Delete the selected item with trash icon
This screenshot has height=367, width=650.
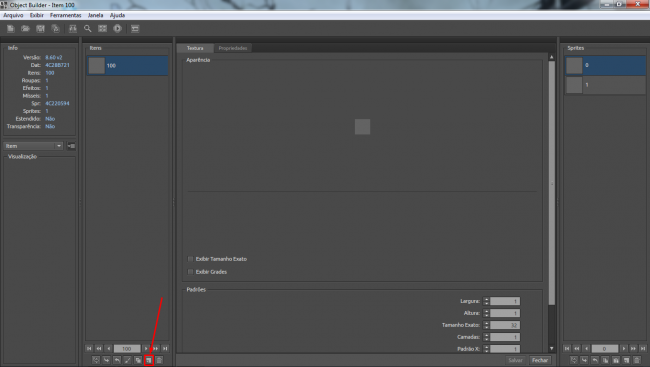click(159, 360)
